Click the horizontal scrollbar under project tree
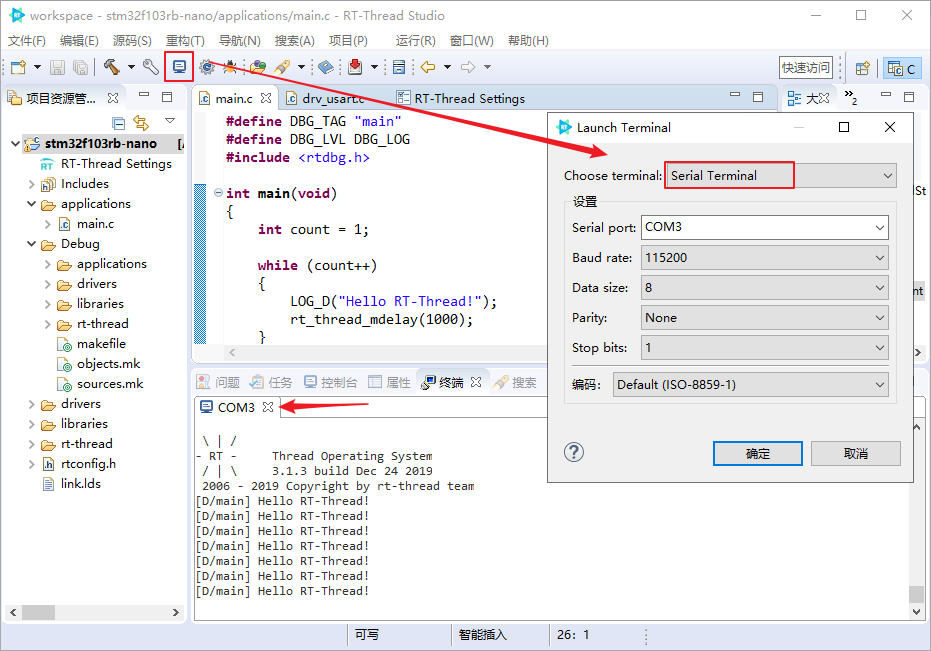Image resolution: width=931 pixels, height=651 pixels. 40,611
